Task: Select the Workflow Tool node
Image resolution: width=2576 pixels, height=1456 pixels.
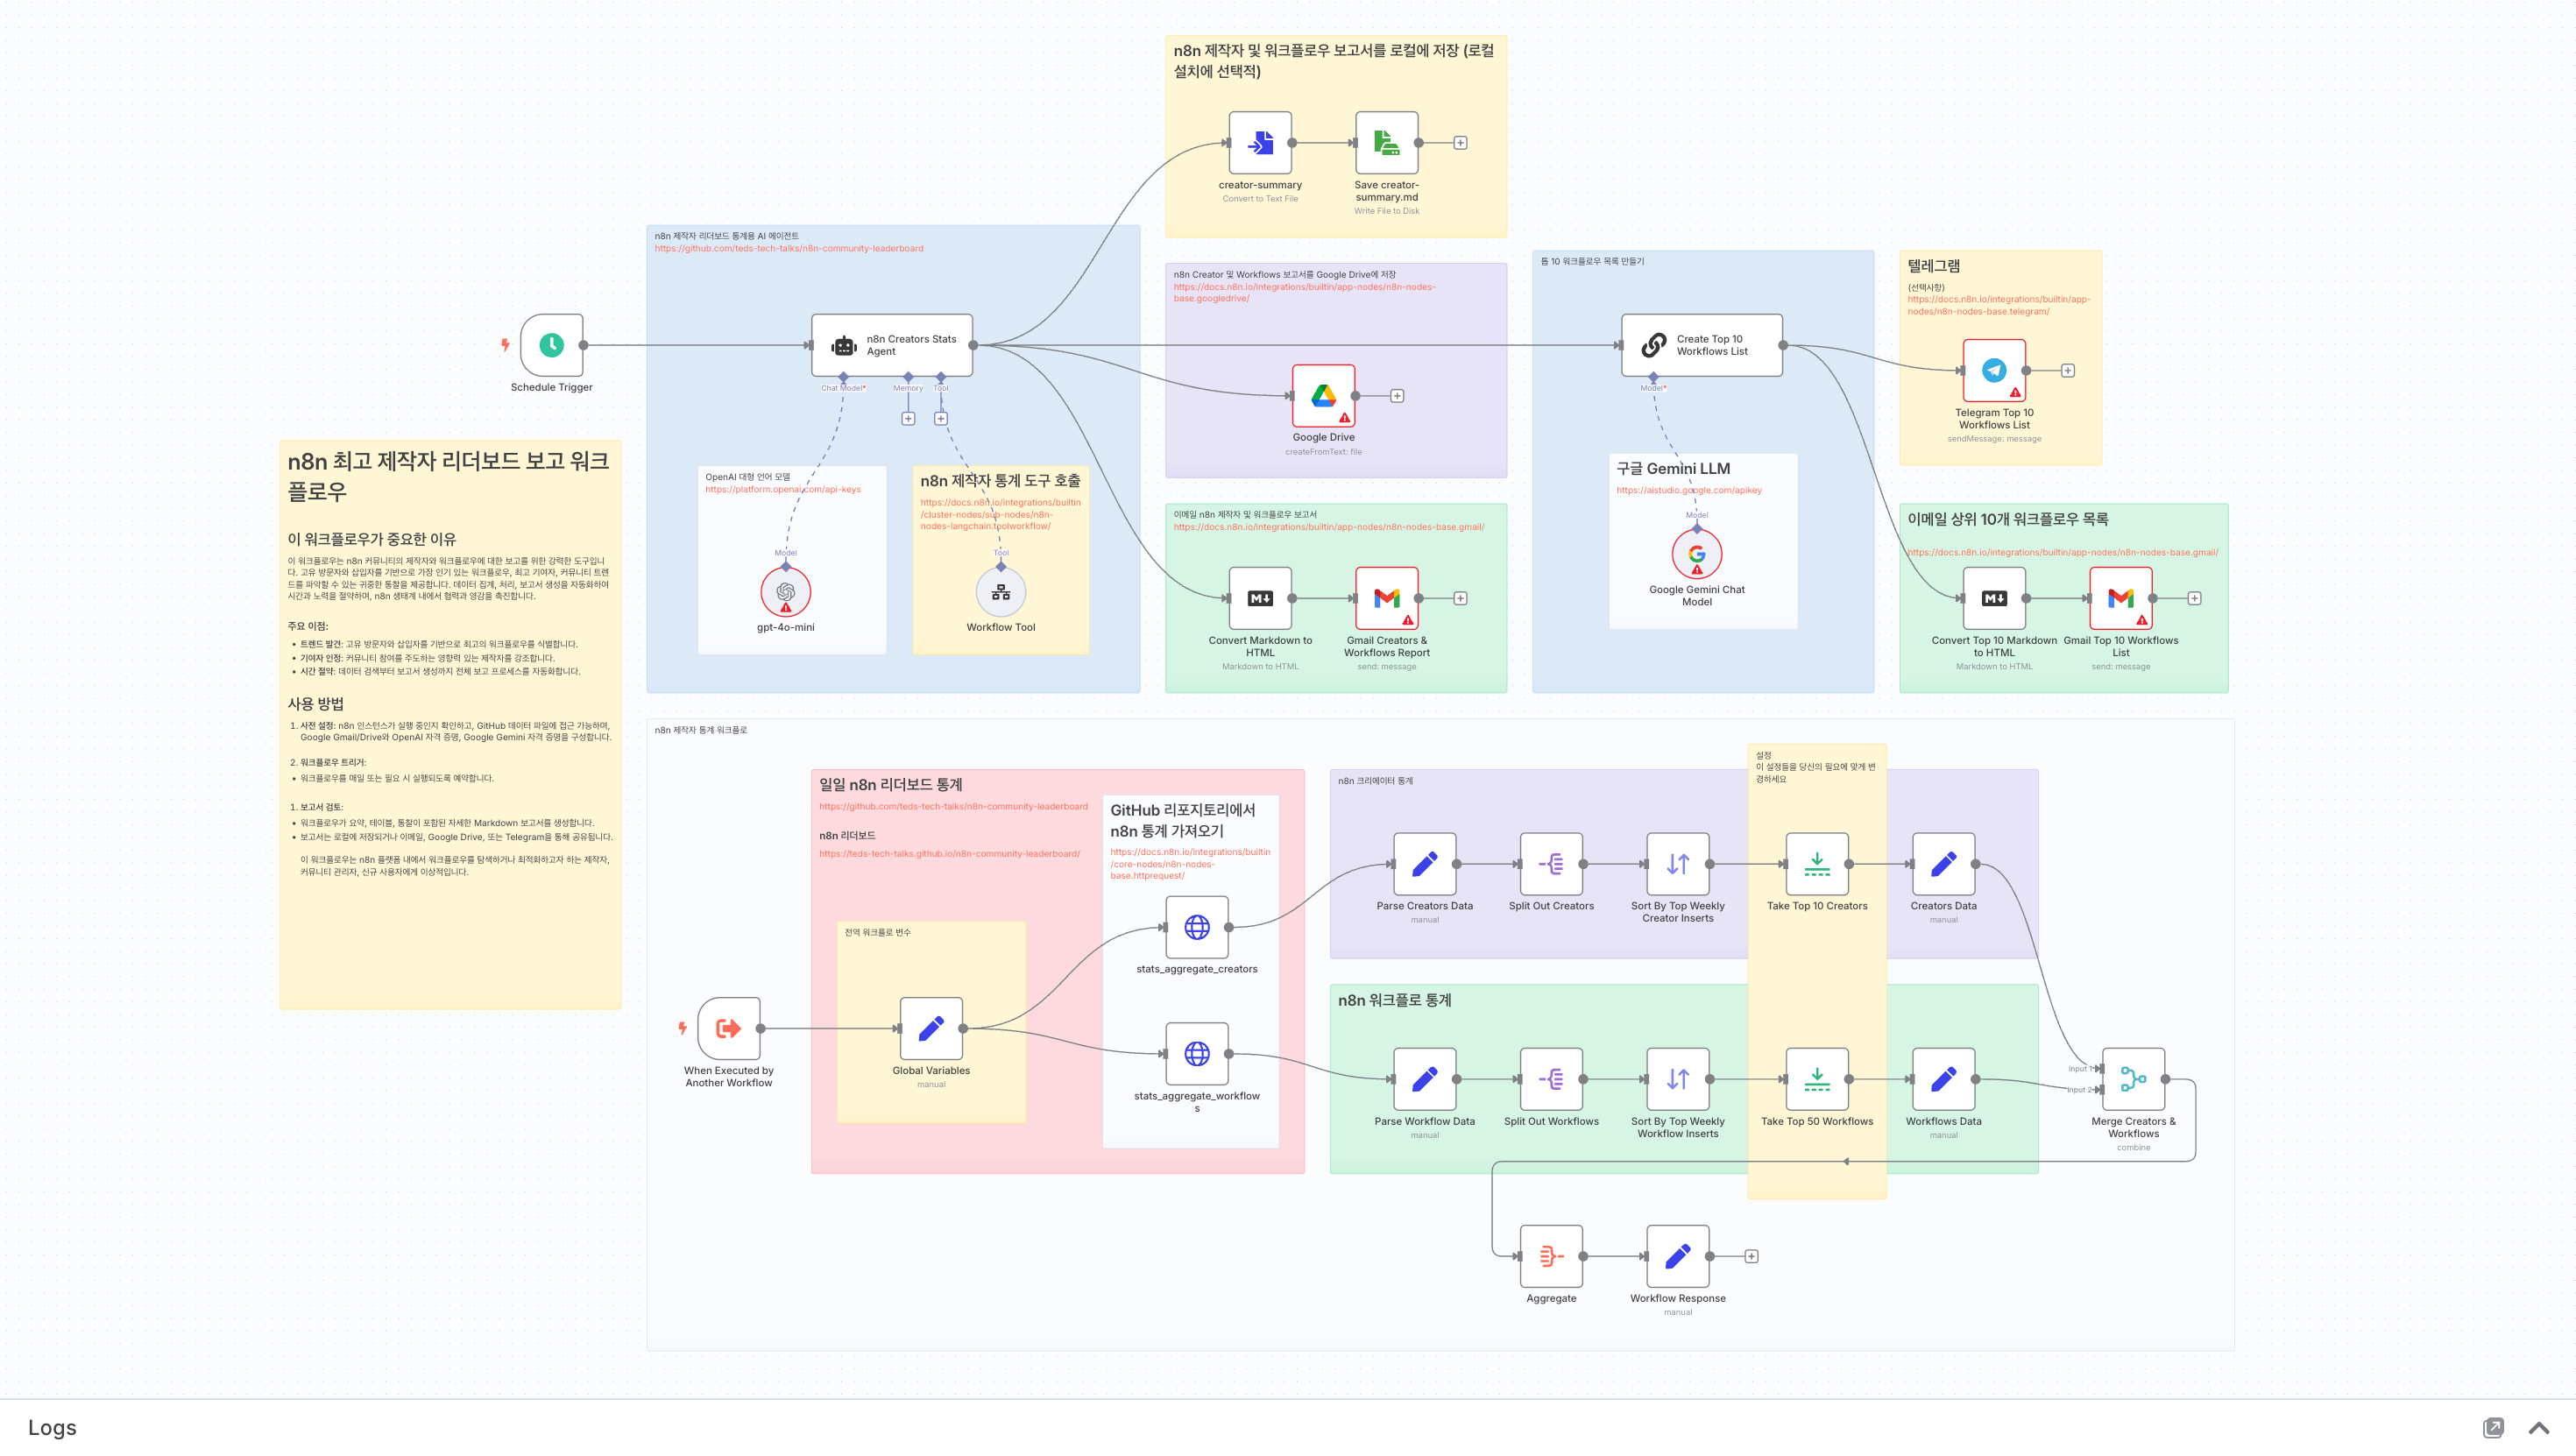Action: tap(1001, 592)
